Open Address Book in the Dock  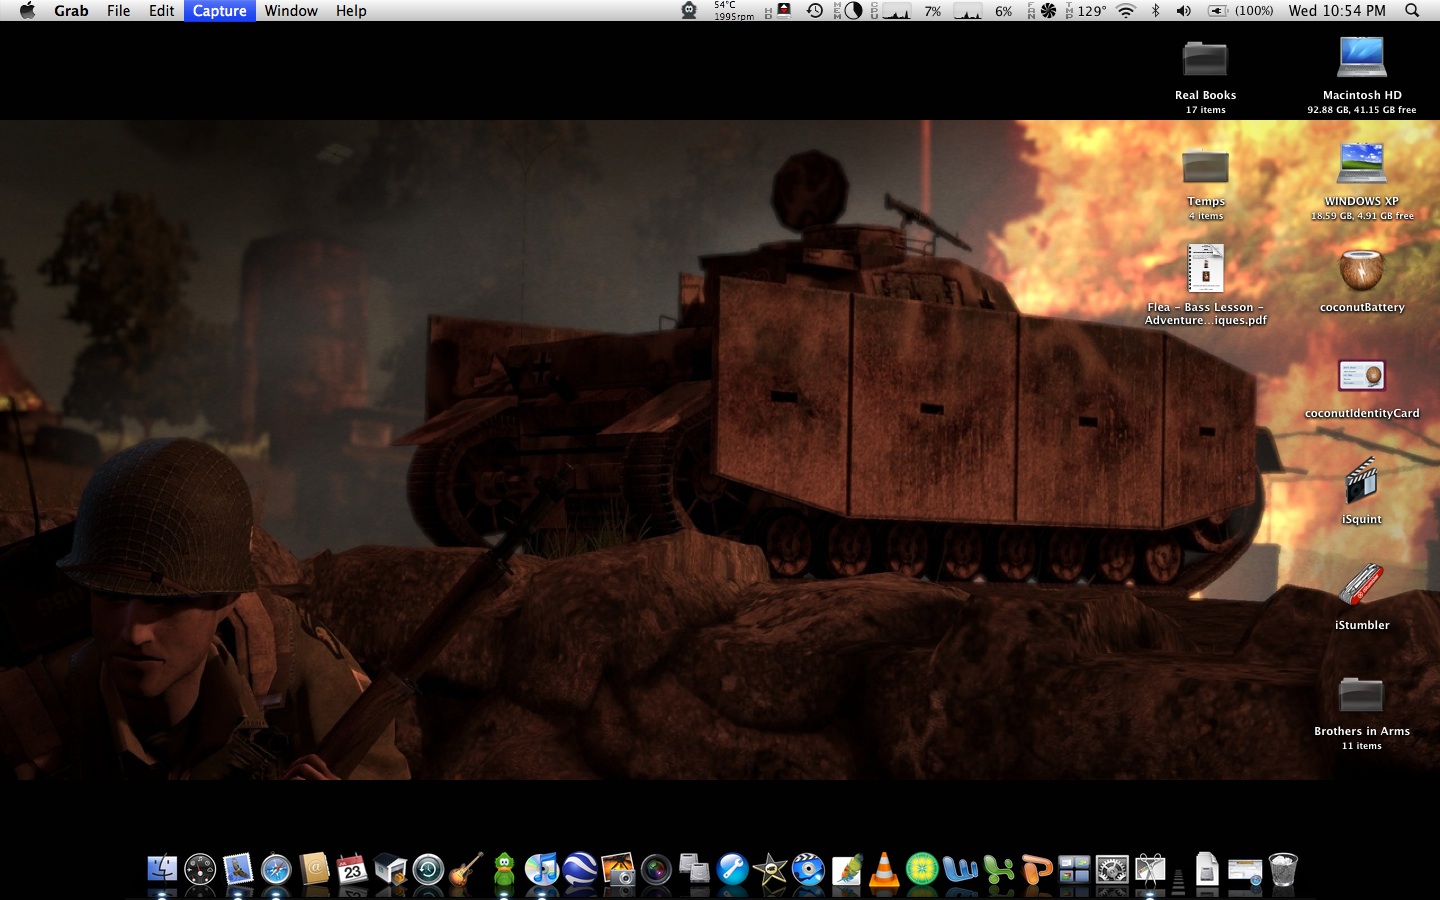tap(314, 870)
